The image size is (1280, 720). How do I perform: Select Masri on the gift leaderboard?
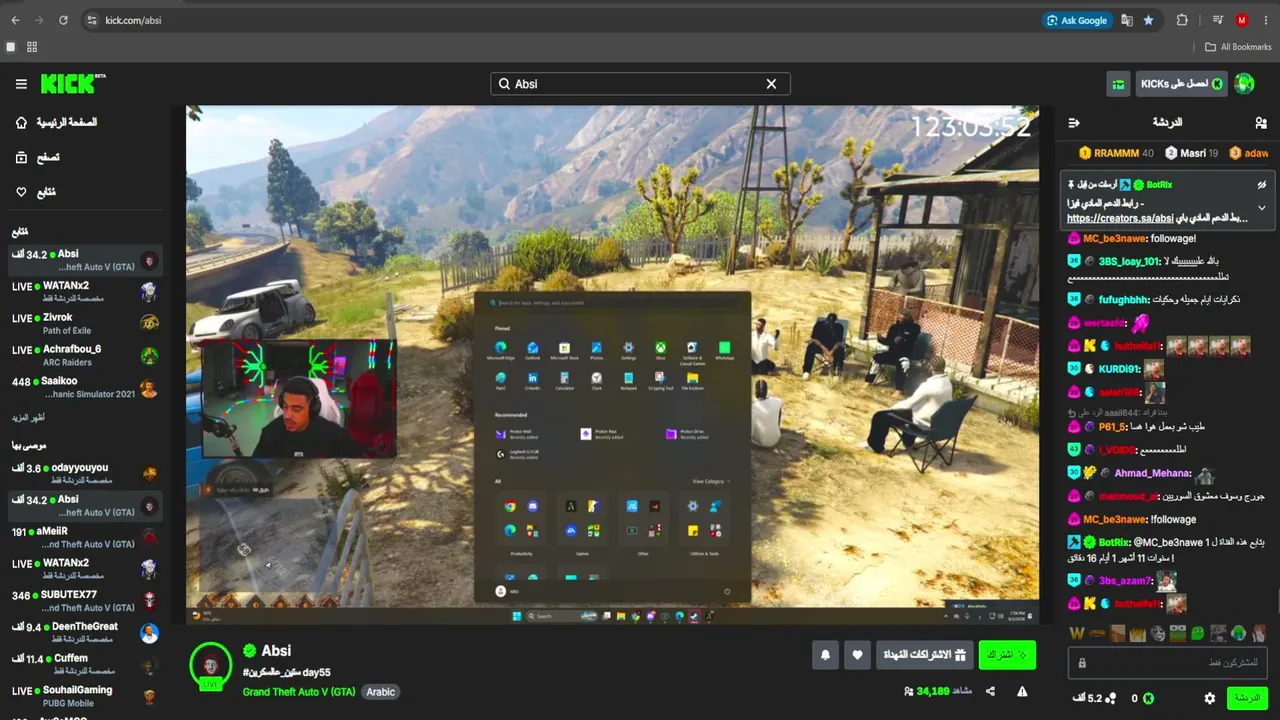(x=1190, y=153)
